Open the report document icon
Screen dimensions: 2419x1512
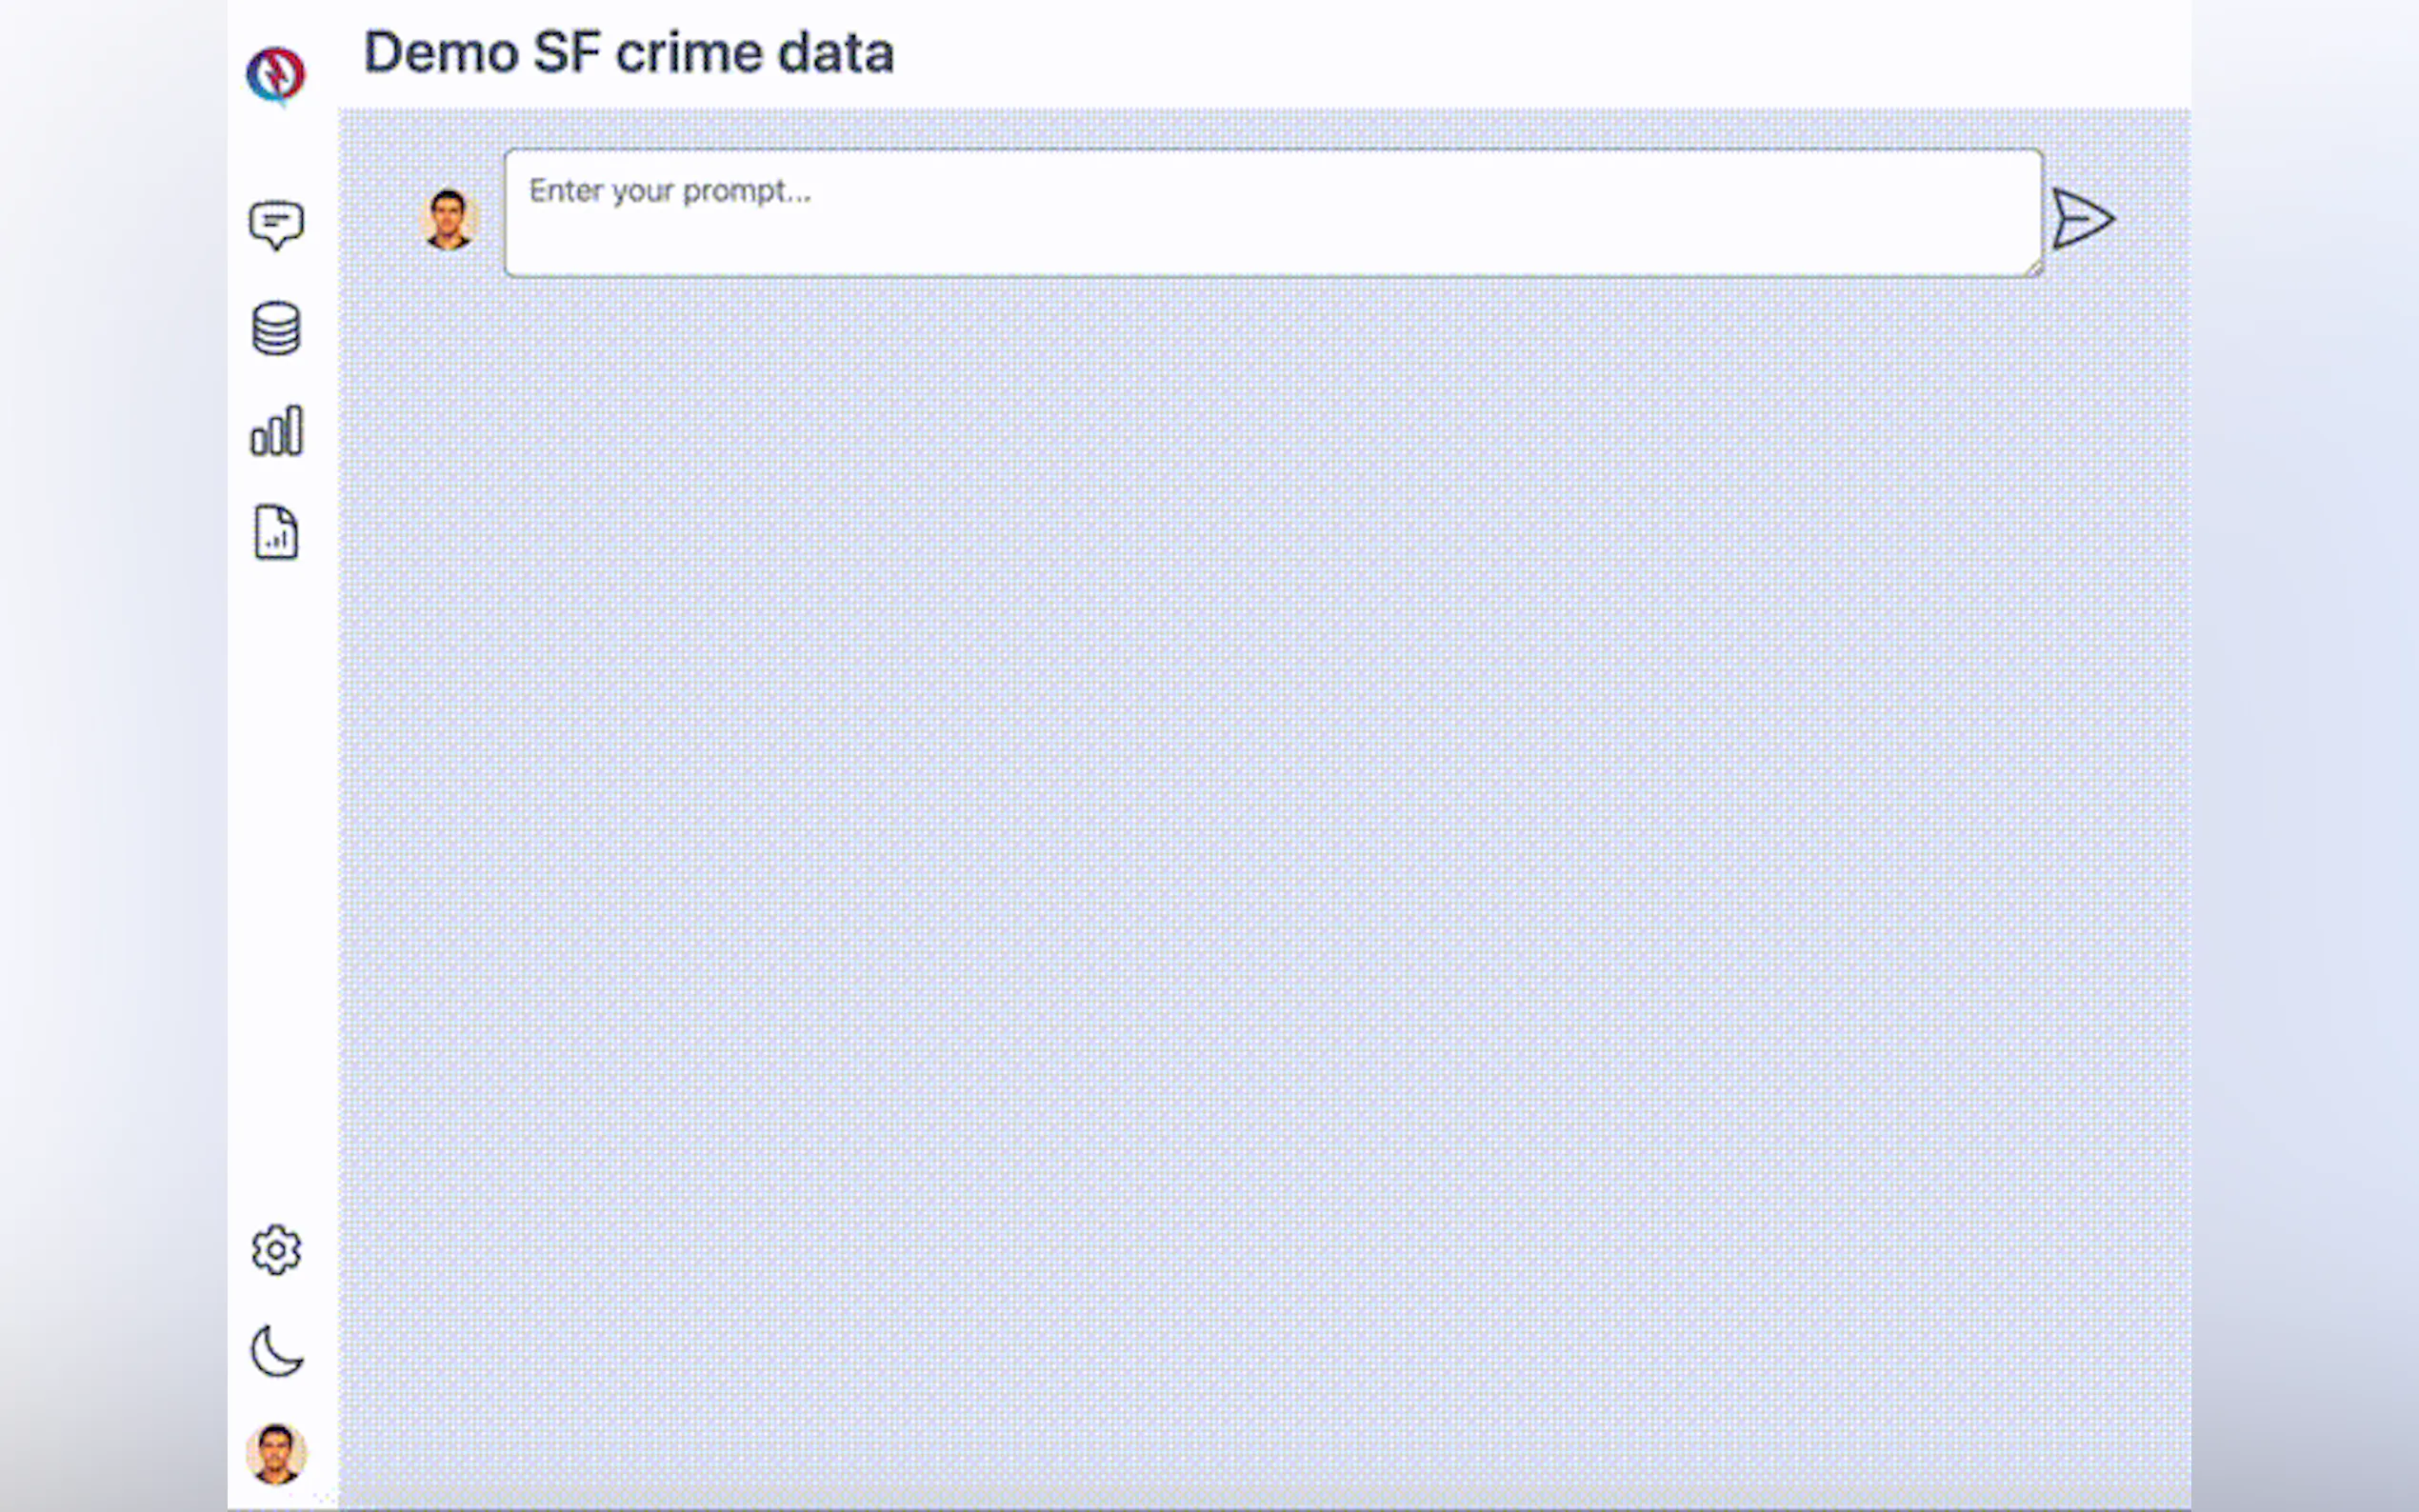pos(276,533)
